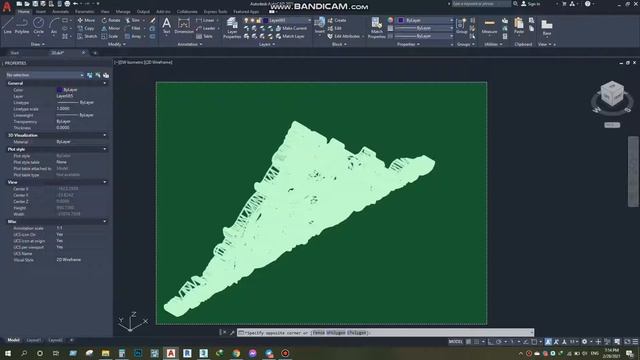Click Edit Attributes
This screenshot has width=640, height=360.
coord(344,36)
